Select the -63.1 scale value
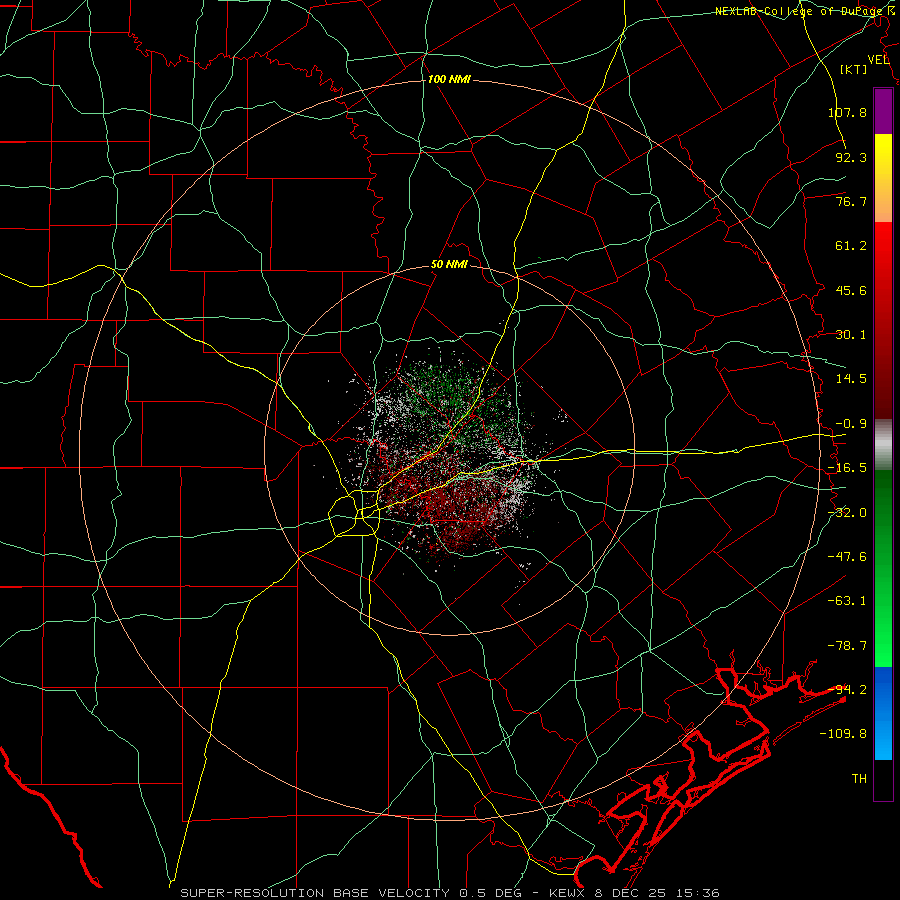Image resolution: width=900 pixels, height=900 pixels. click(x=847, y=601)
